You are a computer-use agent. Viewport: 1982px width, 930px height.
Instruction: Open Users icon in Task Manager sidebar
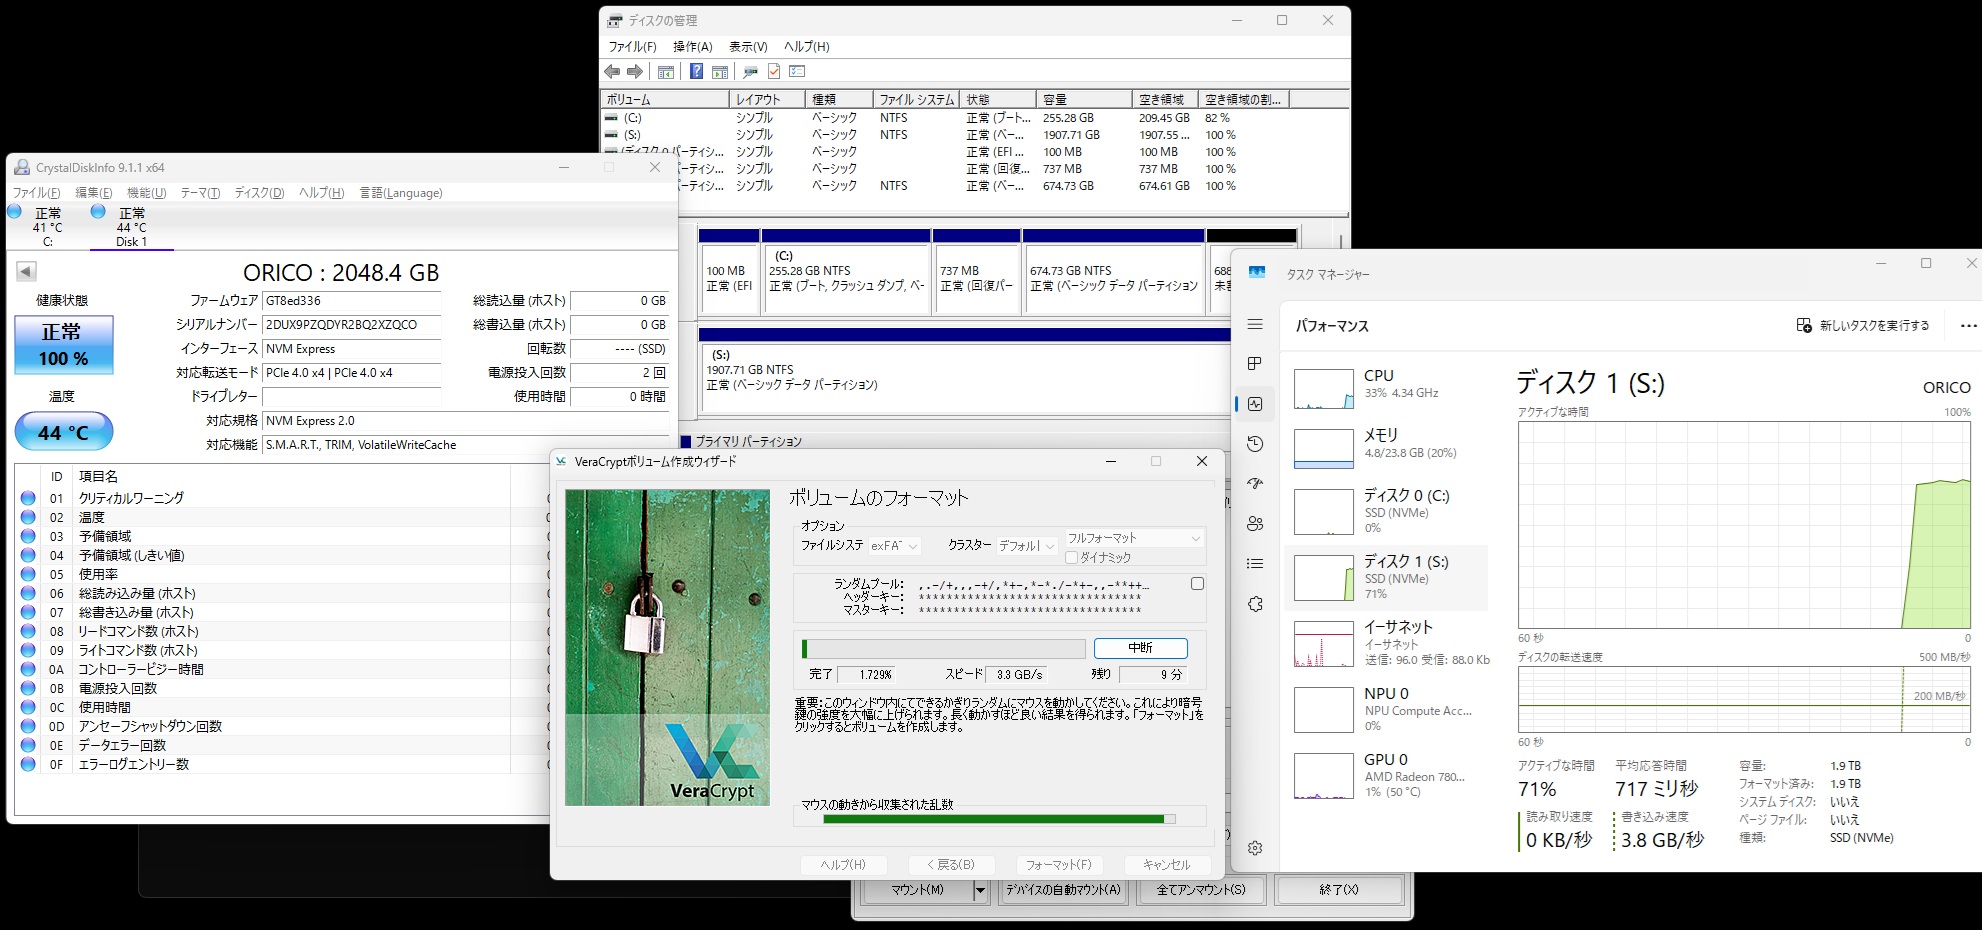pyautogui.click(x=1255, y=524)
